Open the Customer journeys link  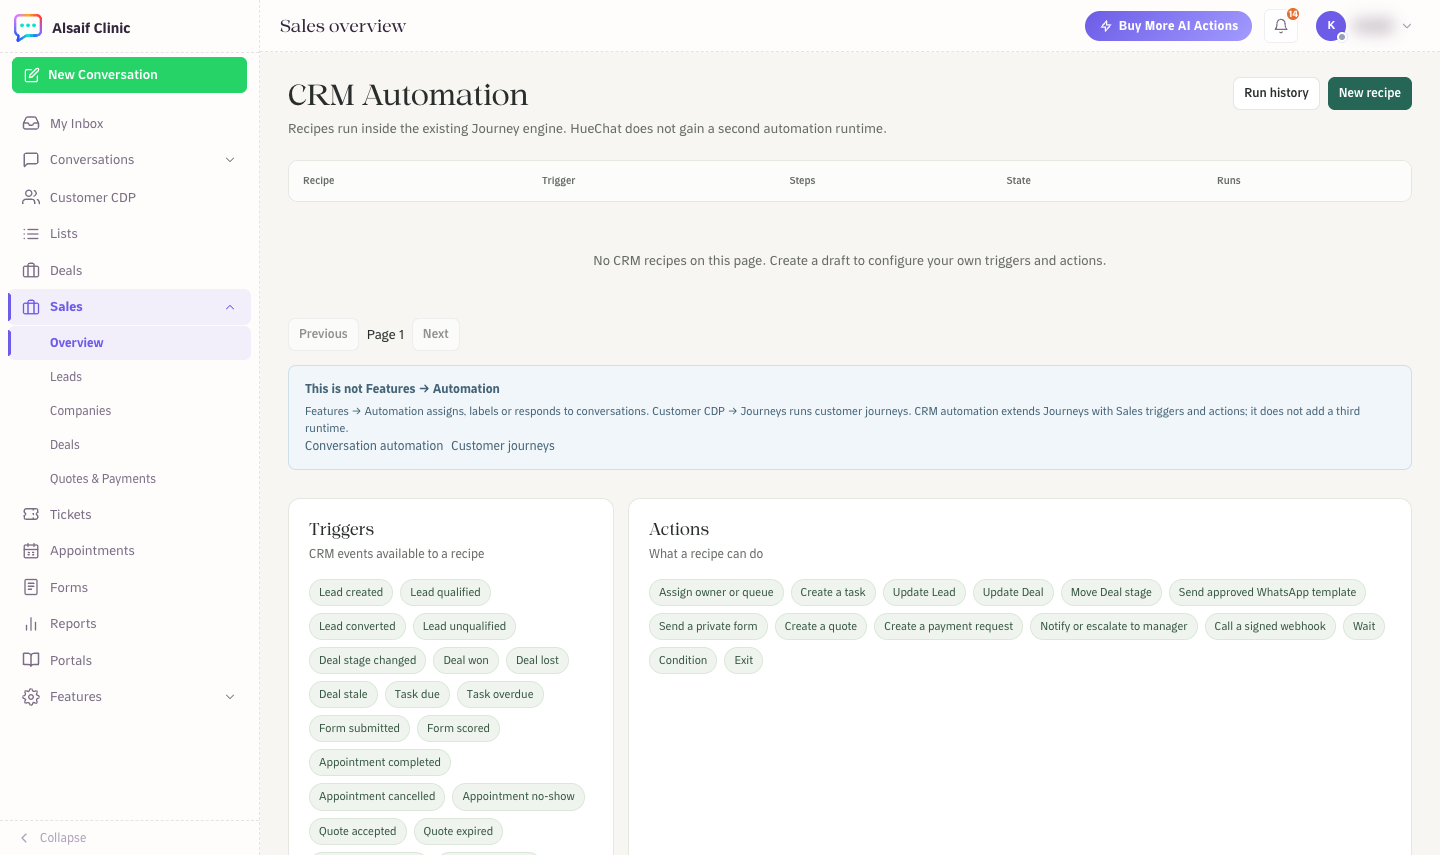point(503,446)
